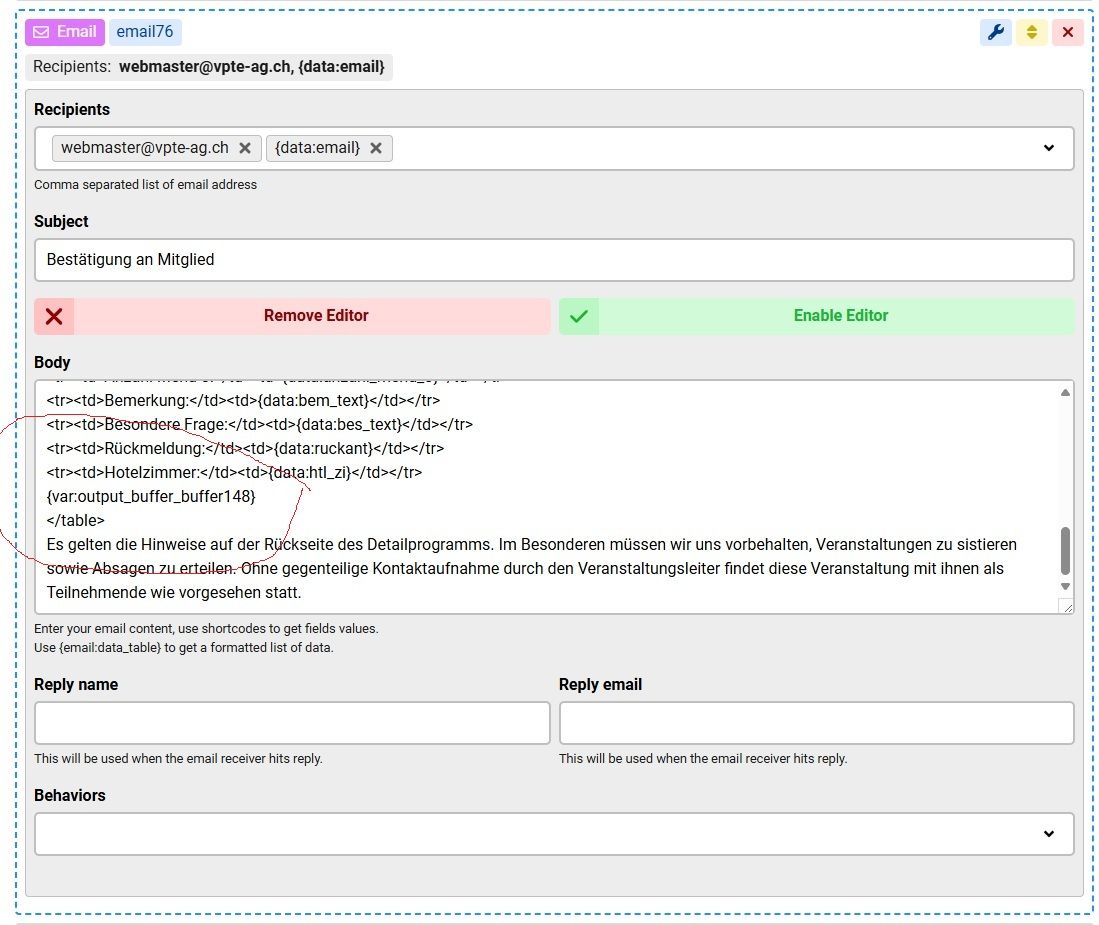
Task: Click the wrench settings icon
Action: point(995,32)
